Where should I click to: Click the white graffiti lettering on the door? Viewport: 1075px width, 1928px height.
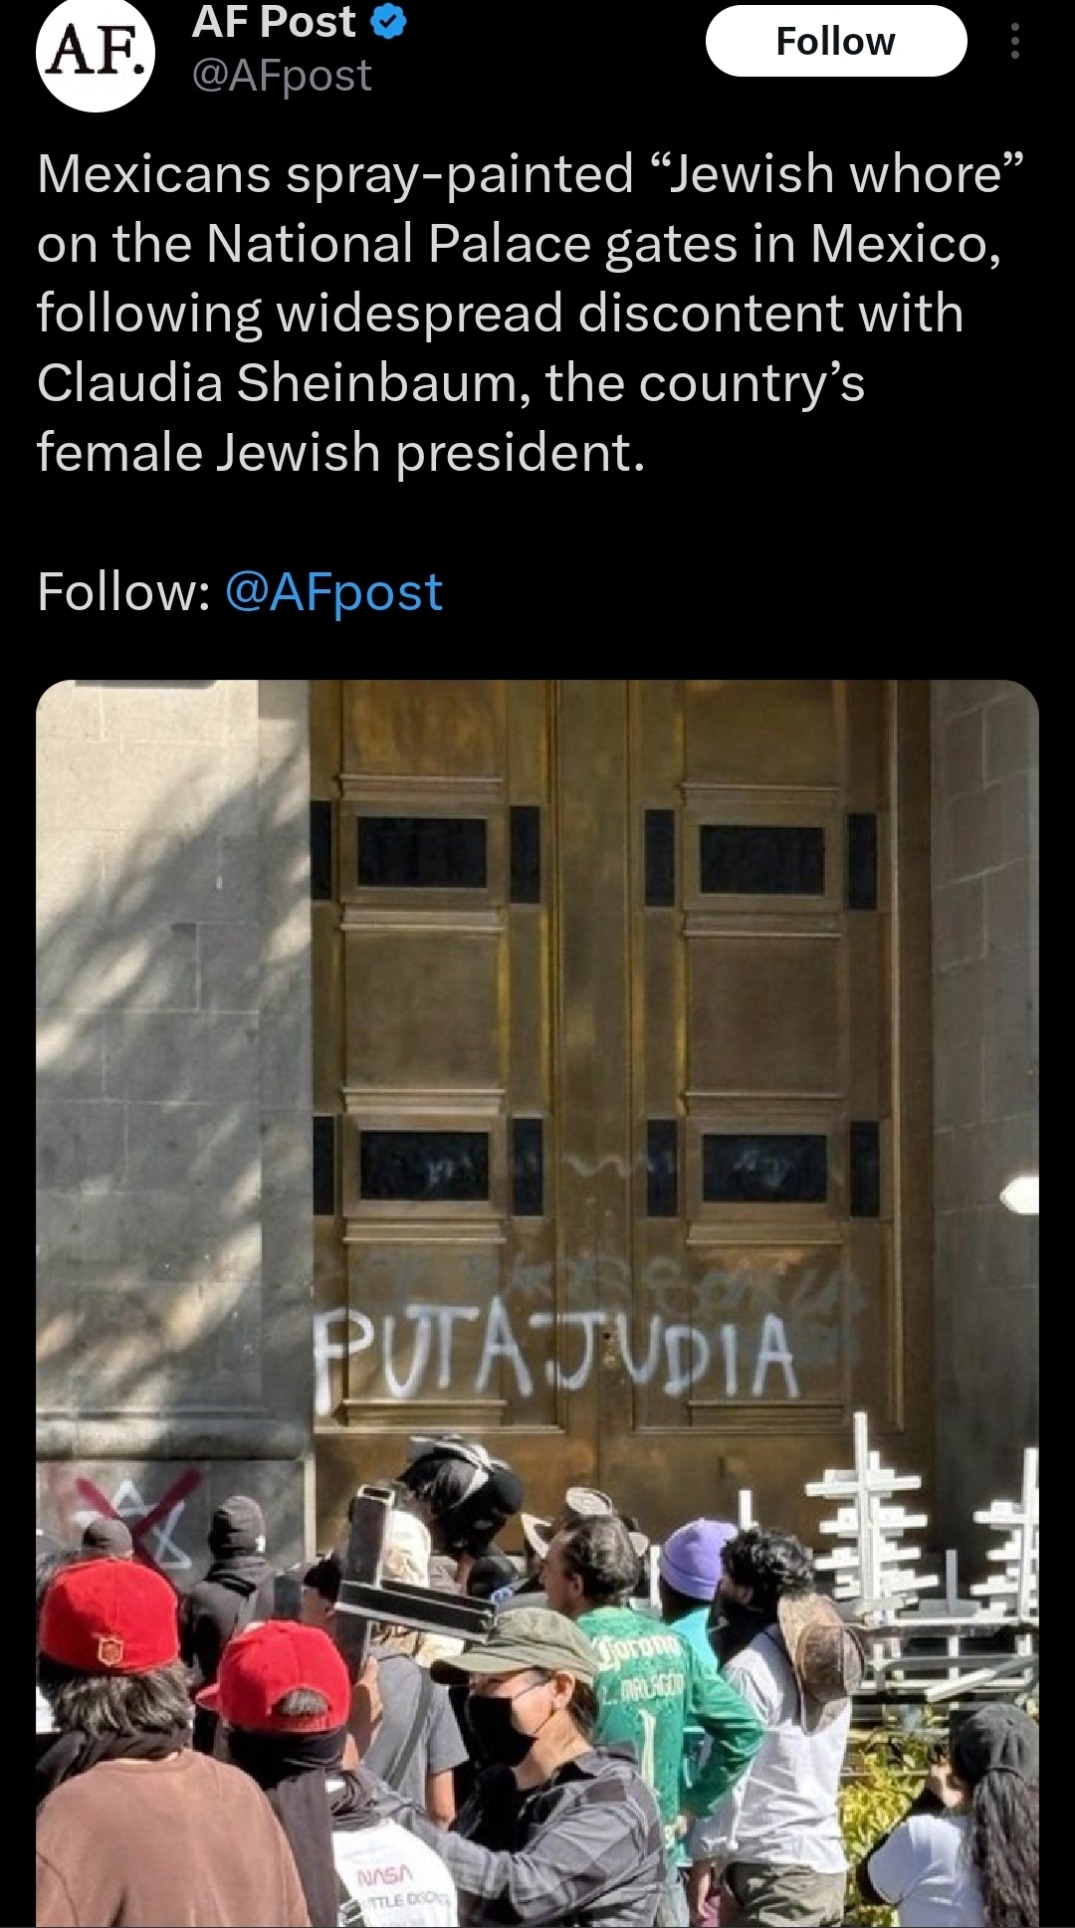(x=556, y=1357)
